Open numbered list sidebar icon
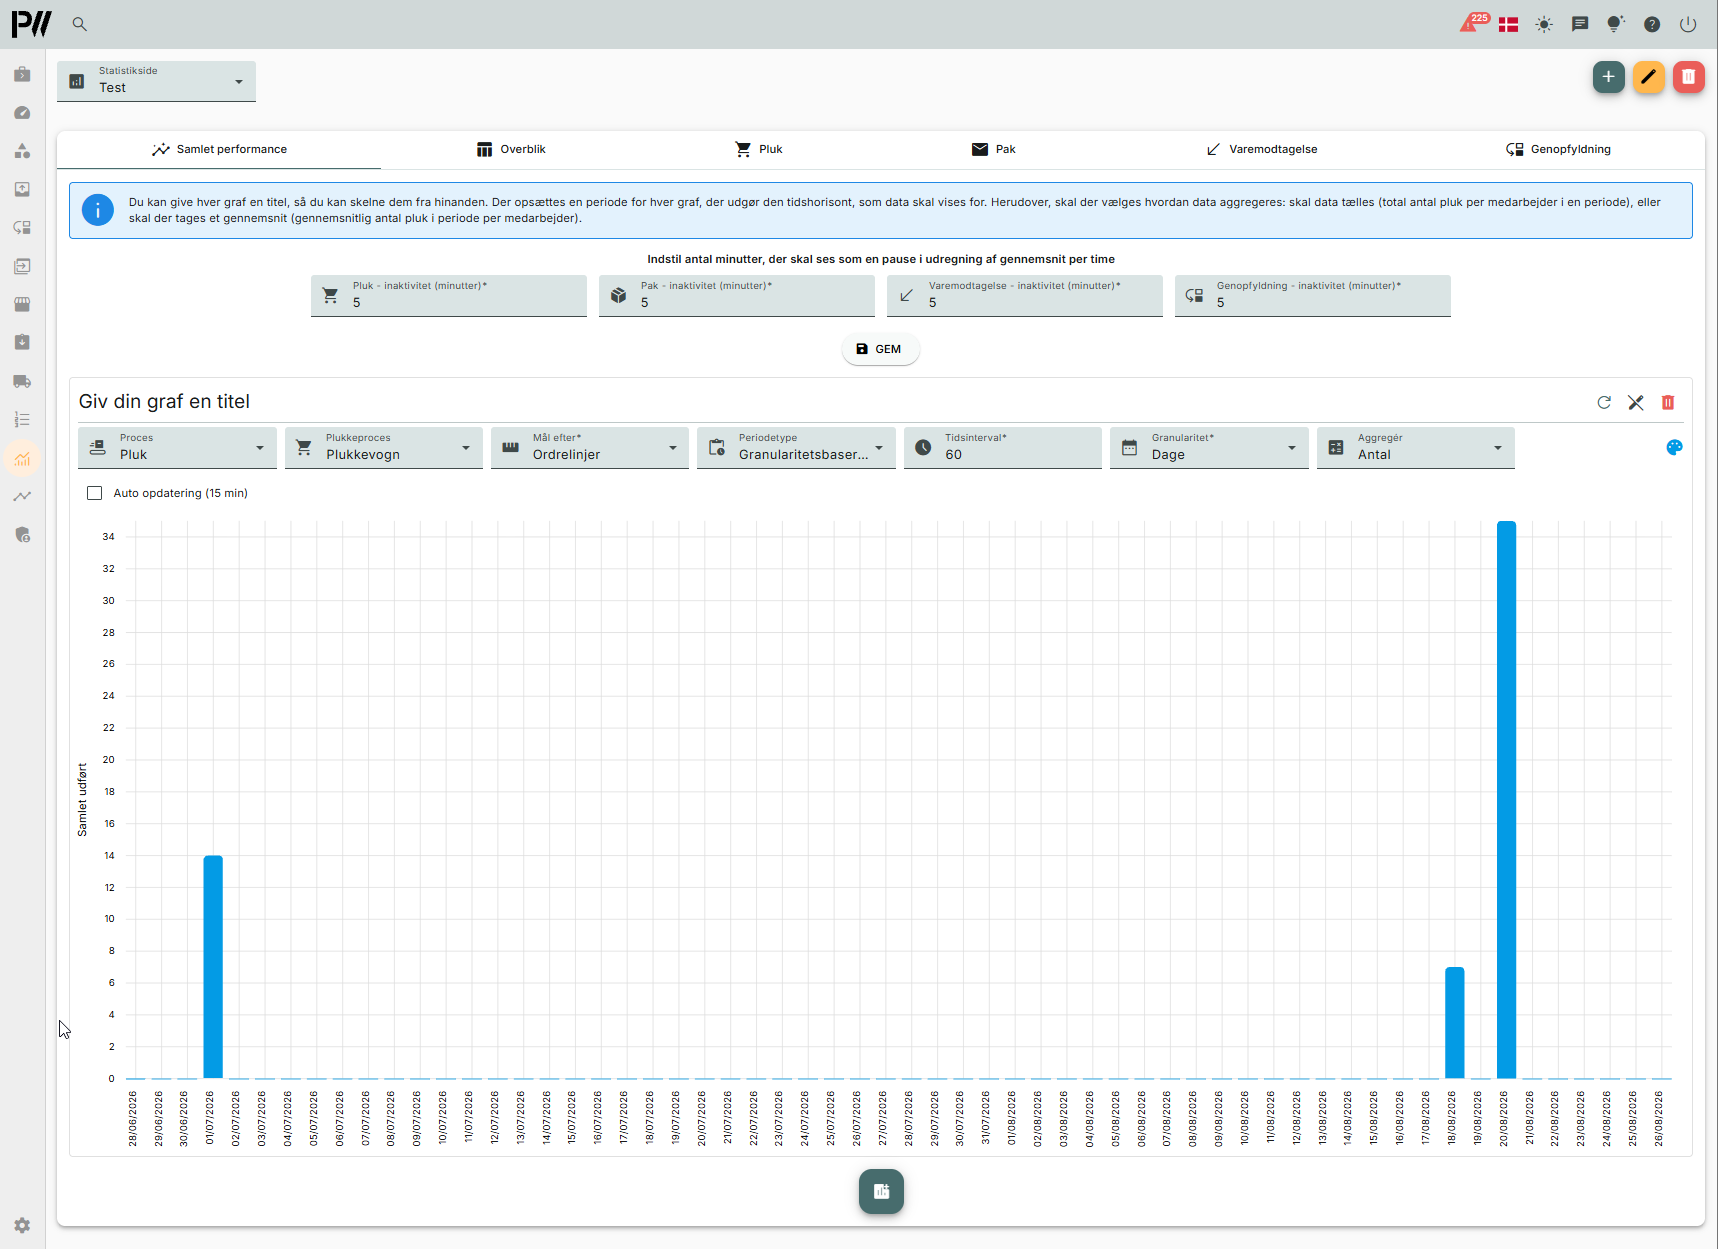This screenshot has height=1249, width=1718. (x=22, y=420)
